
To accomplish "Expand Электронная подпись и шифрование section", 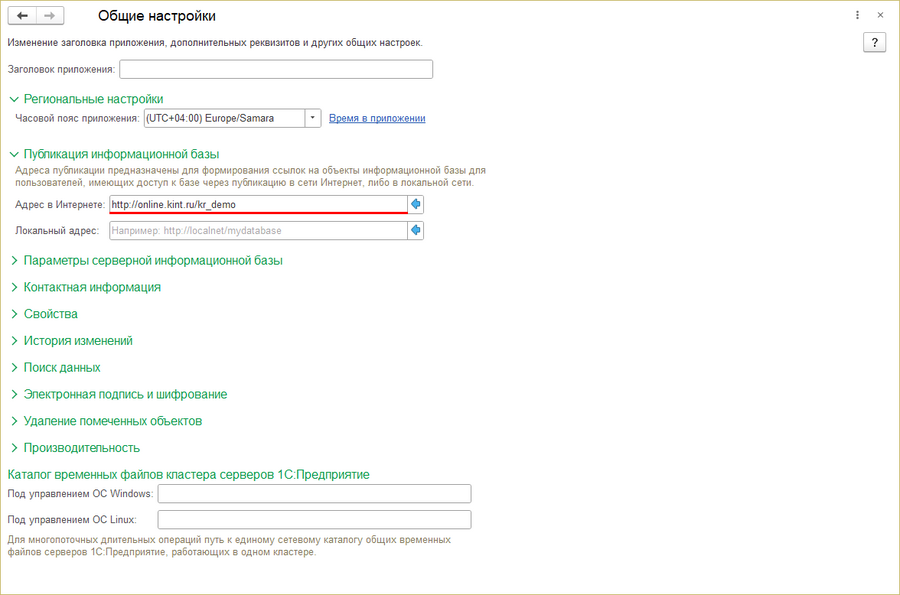I will pos(119,394).
